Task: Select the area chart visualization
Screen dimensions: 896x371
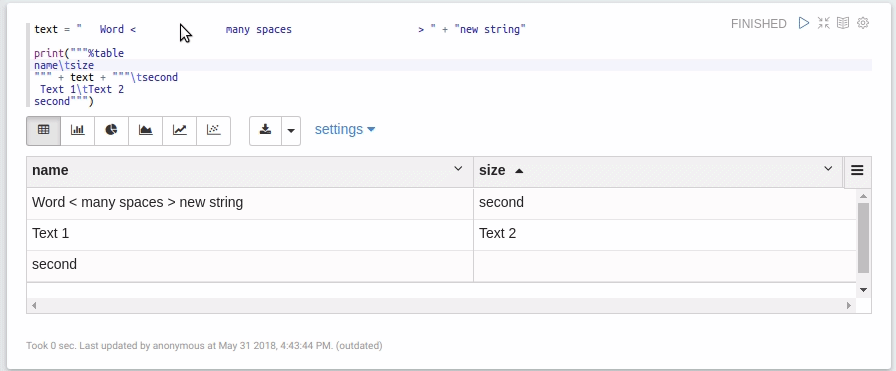Action: pos(145,130)
